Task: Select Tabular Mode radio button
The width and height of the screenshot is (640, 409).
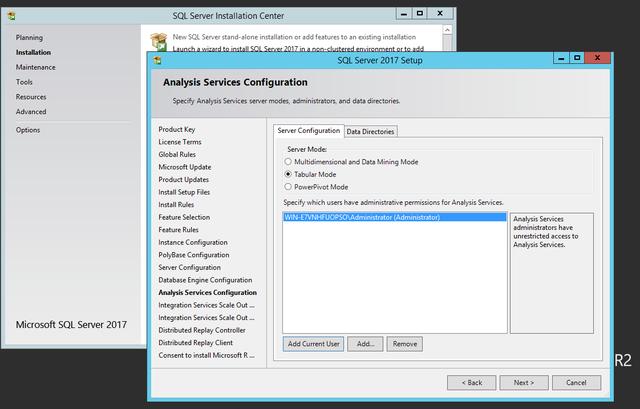Action: pyautogui.click(x=288, y=174)
